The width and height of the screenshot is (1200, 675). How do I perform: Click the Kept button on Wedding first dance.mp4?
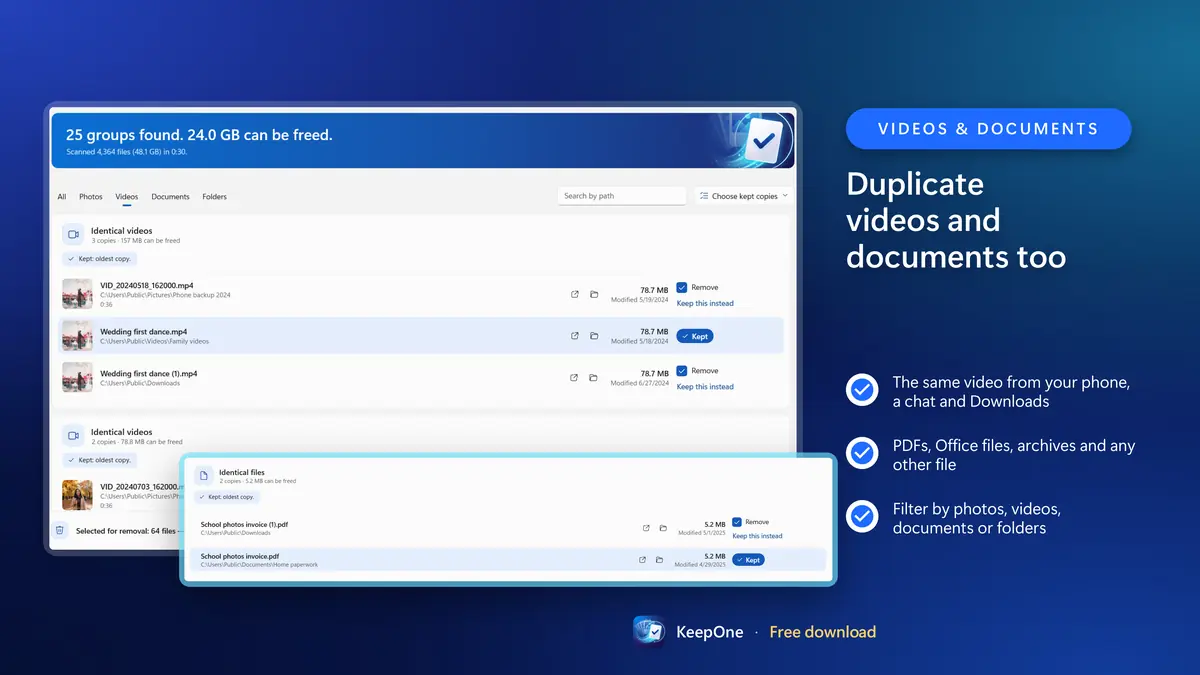click(695, 336)
